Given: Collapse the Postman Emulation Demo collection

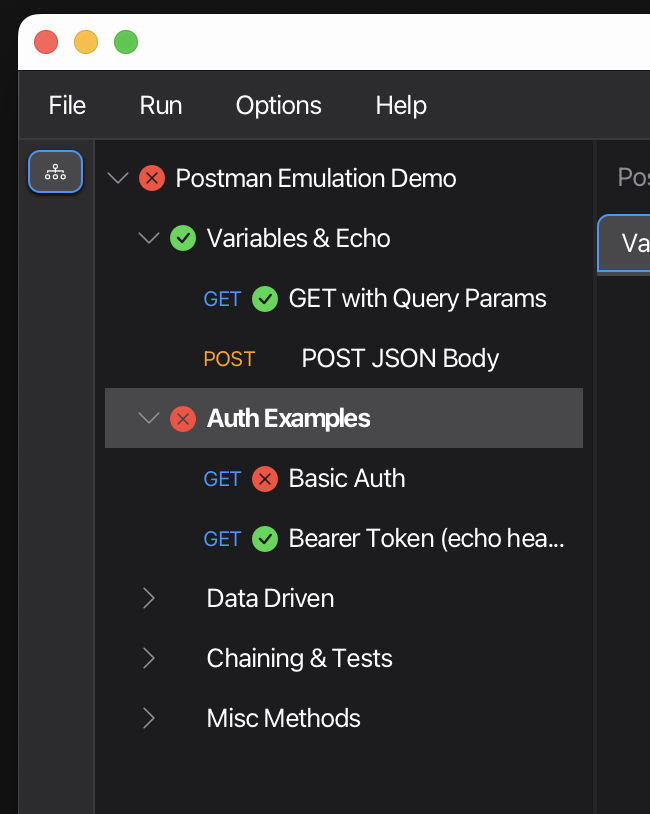Looking at the screenshot, I should pyautogui.click(x=117, y=178).
